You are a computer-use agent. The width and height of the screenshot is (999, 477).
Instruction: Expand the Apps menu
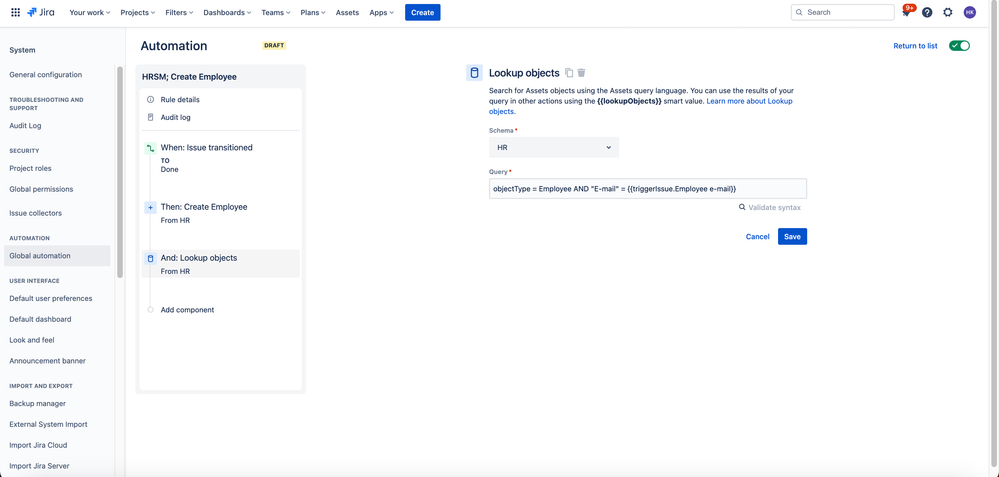point(382,12)
